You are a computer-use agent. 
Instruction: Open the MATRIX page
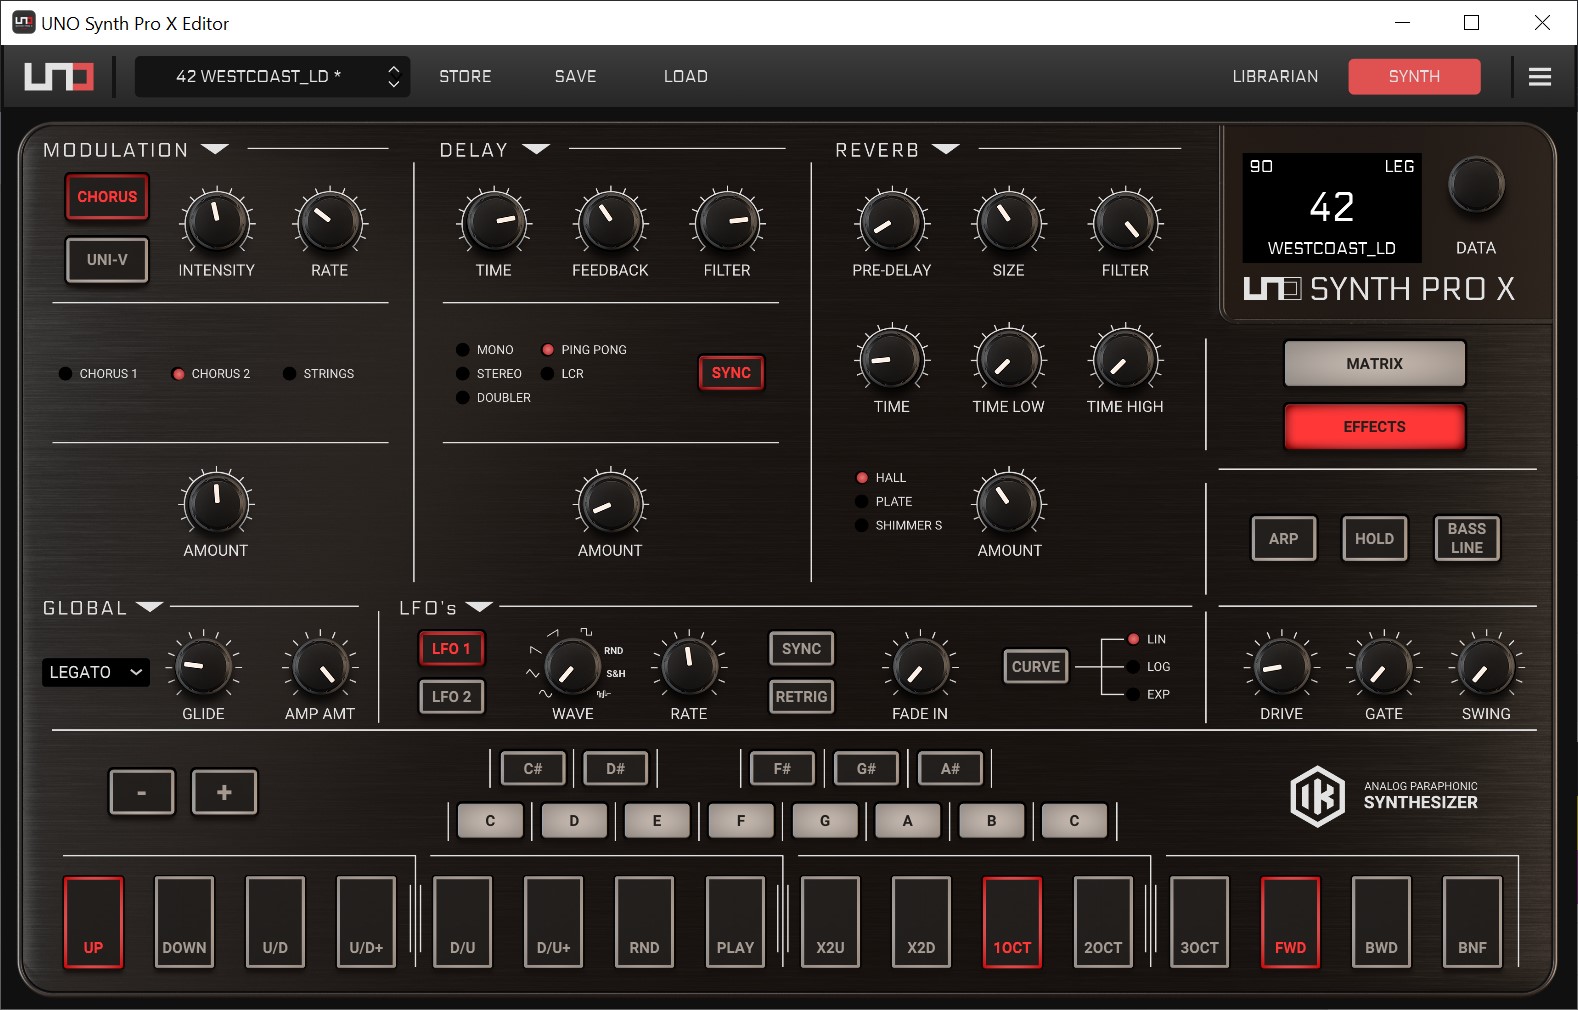click(1374, 364)
